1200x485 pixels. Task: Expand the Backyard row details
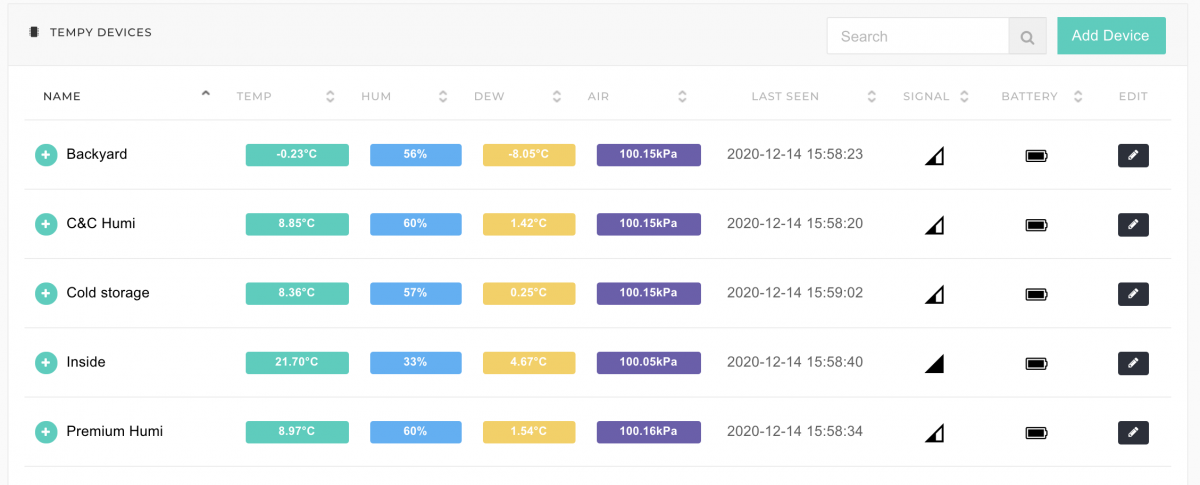pos(45,155)
